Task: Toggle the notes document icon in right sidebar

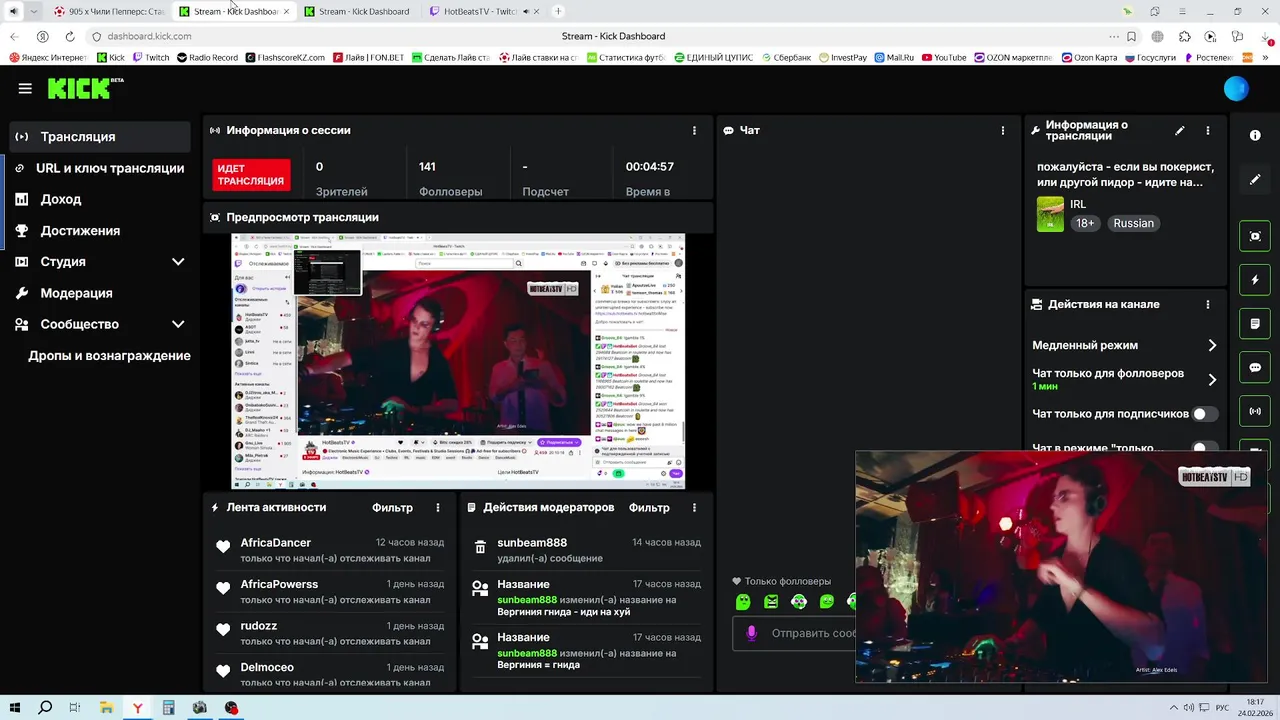Action: (x=1255, y=324)
